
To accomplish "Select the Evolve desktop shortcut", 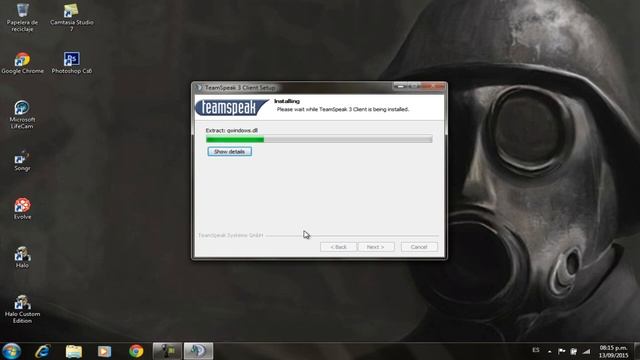I will pyautogui.click(x=22, y=209).
